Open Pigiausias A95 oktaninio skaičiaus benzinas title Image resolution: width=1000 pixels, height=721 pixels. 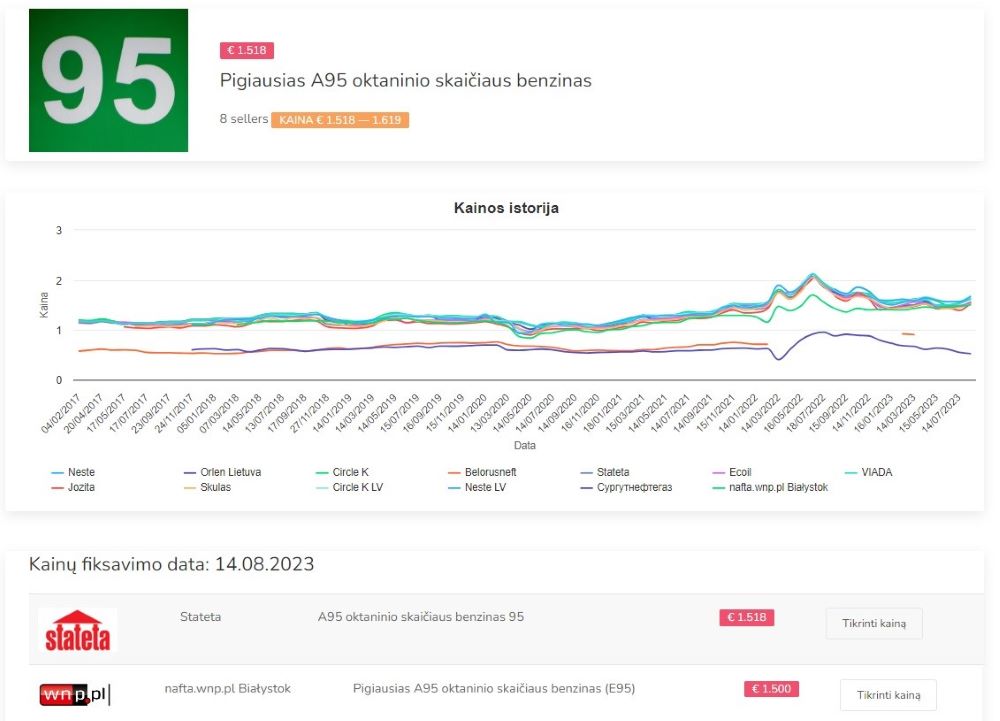pos(405,81)
